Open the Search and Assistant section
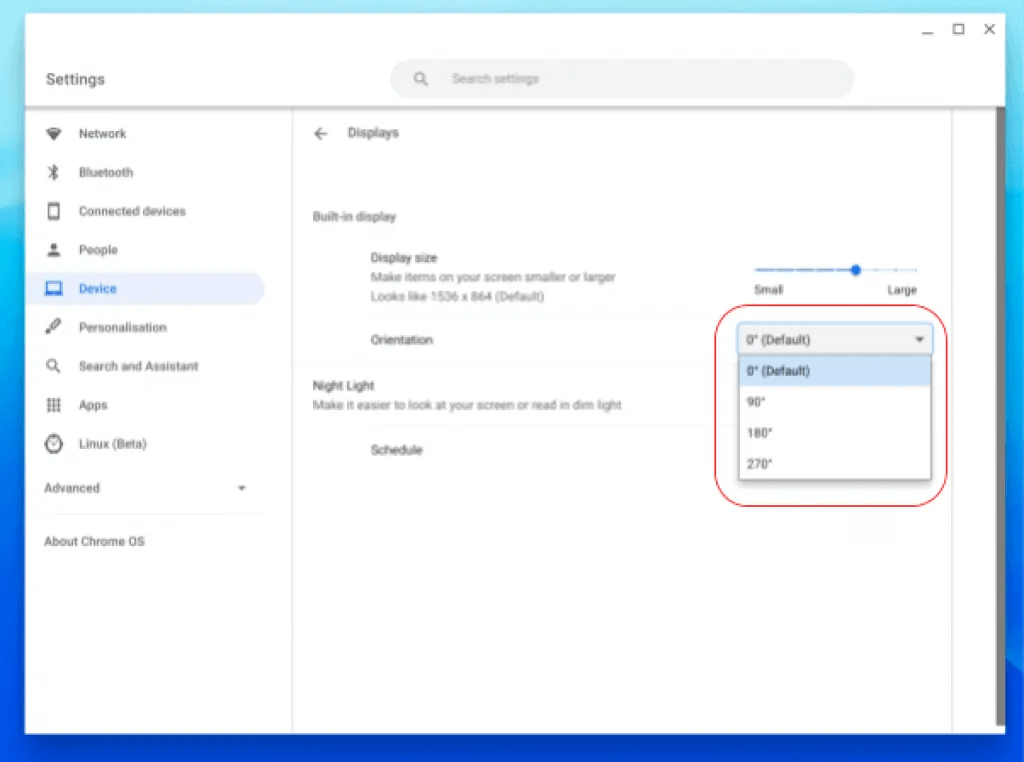The image size is (1024, 762). click(x=138, y=366)
